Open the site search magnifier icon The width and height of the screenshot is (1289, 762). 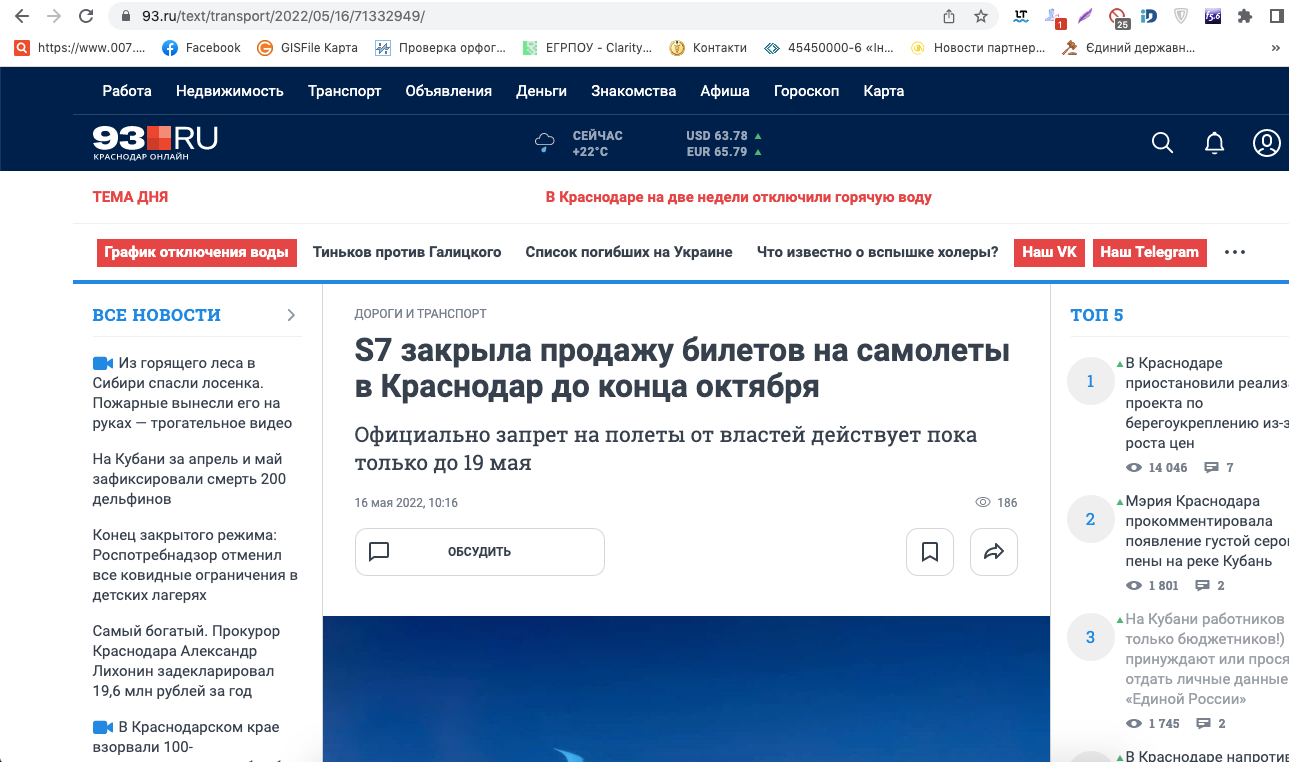click(1162, 143)
